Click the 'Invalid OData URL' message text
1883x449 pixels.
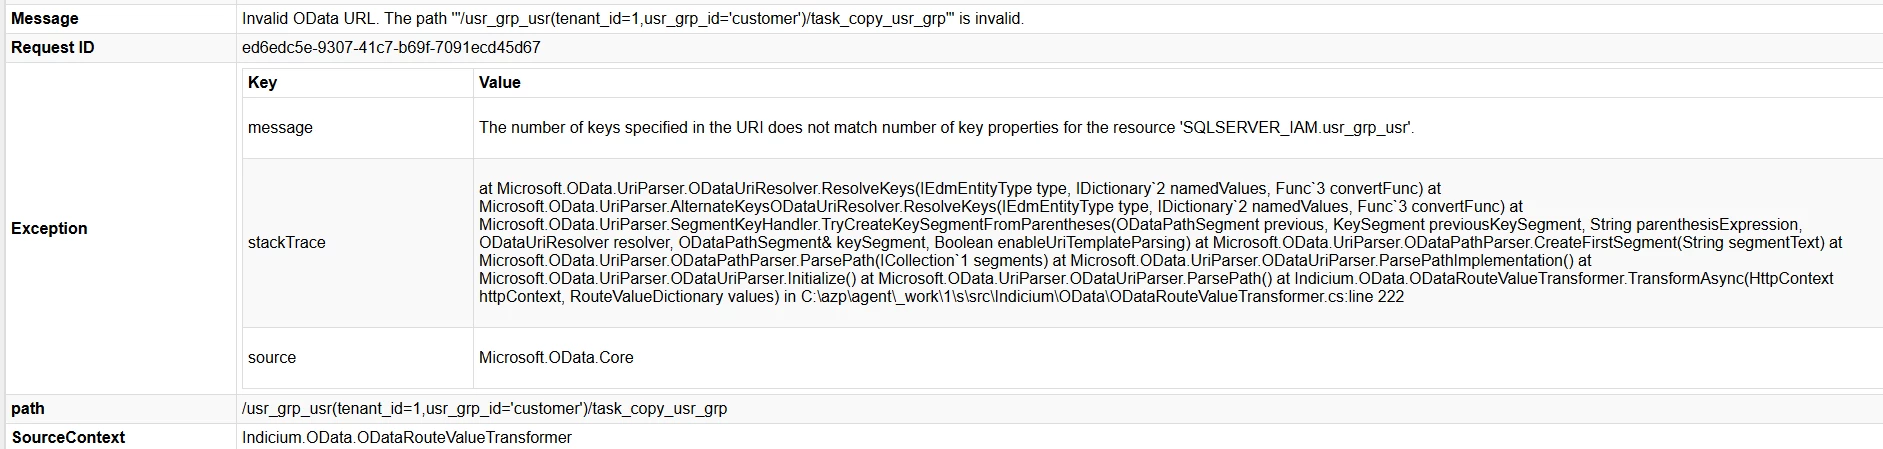coord(632,19)
